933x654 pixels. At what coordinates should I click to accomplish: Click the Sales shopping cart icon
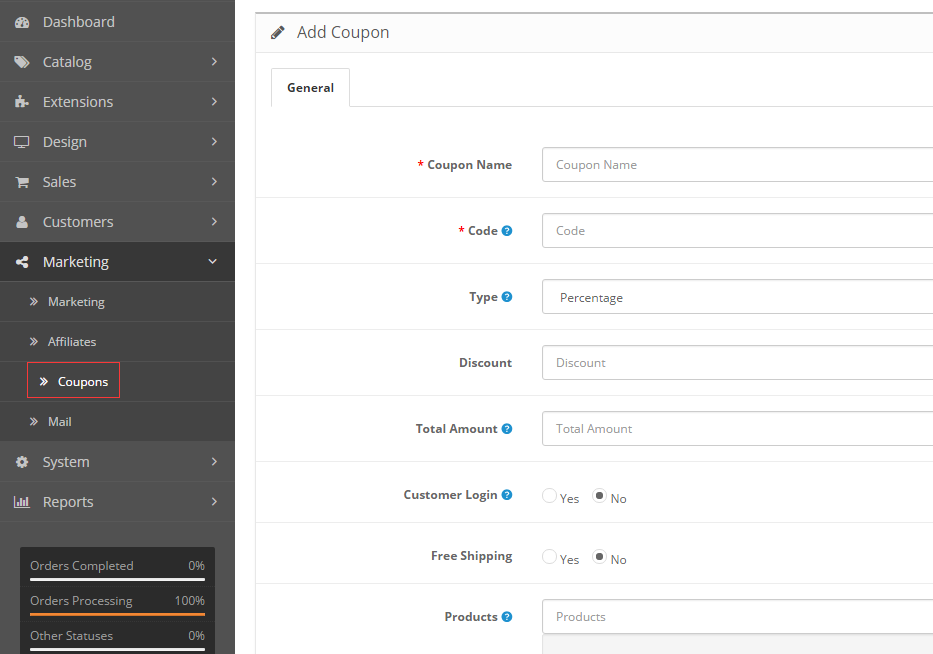pyautogui.click(x=22, y=182)
